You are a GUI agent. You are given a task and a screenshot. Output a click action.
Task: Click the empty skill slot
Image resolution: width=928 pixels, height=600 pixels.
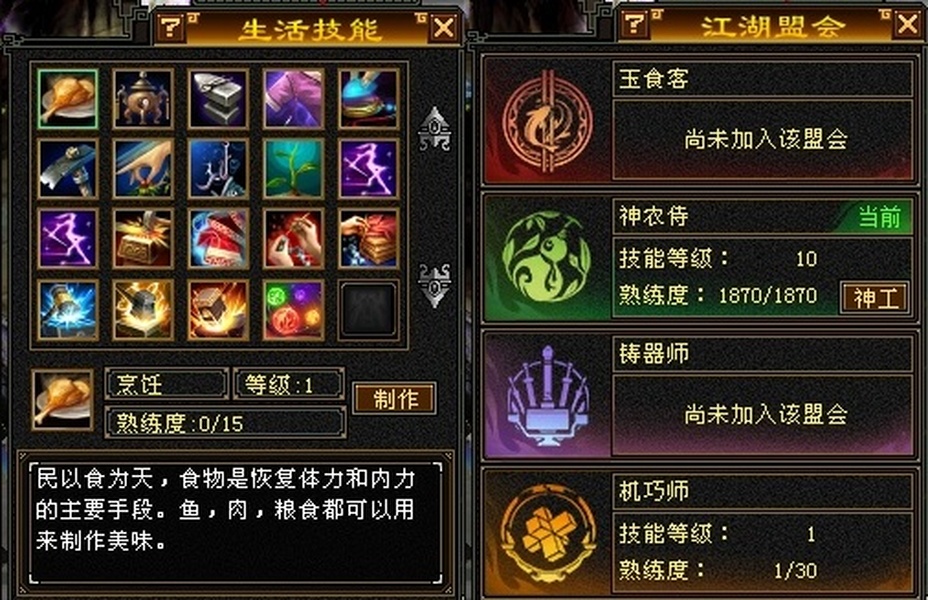pyautogui.click(x=368, y=310)
